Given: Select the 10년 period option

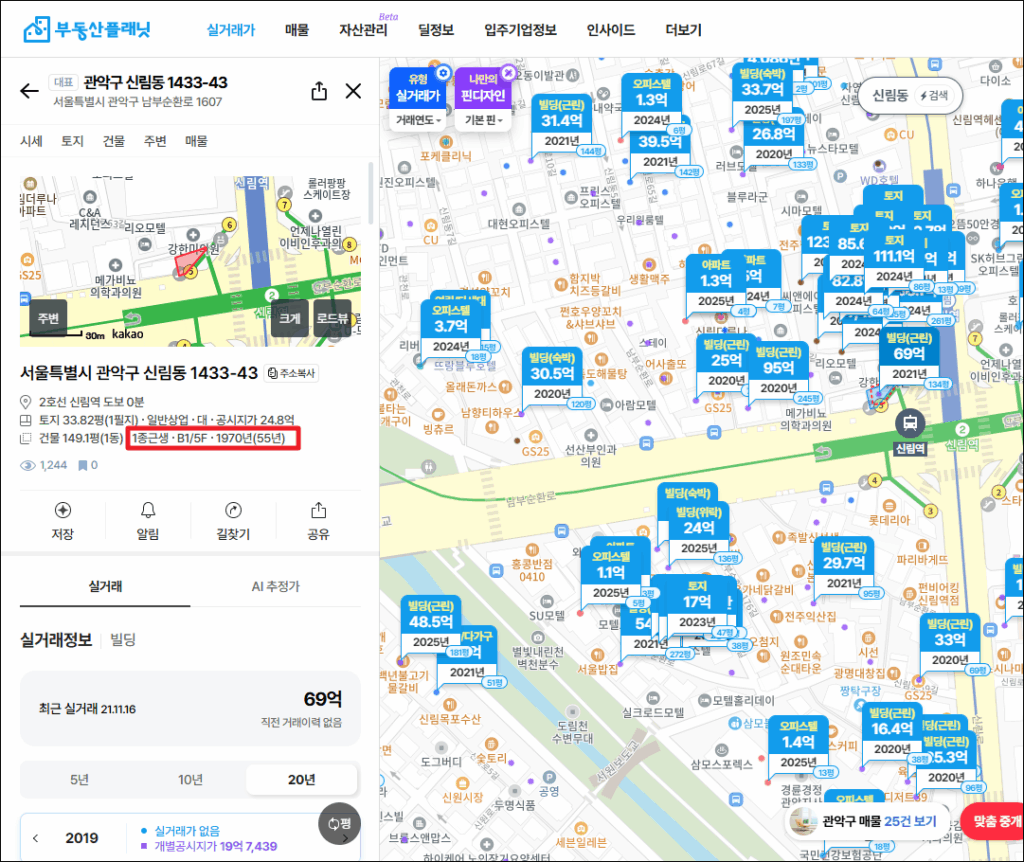Looking at the screenshot, I should pos(190,779).
